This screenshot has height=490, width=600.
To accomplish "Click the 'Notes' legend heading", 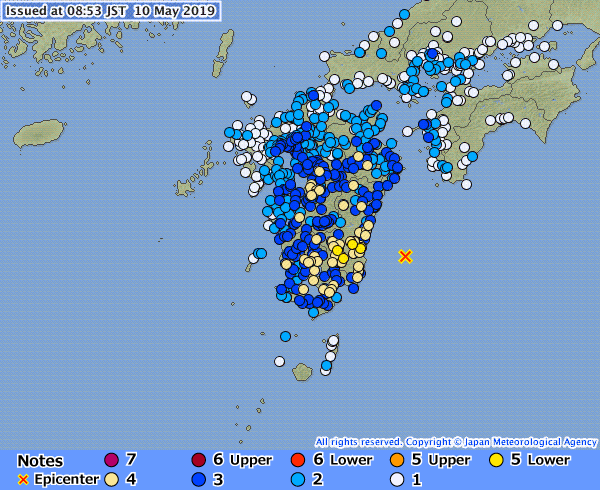I will point(40,461).
